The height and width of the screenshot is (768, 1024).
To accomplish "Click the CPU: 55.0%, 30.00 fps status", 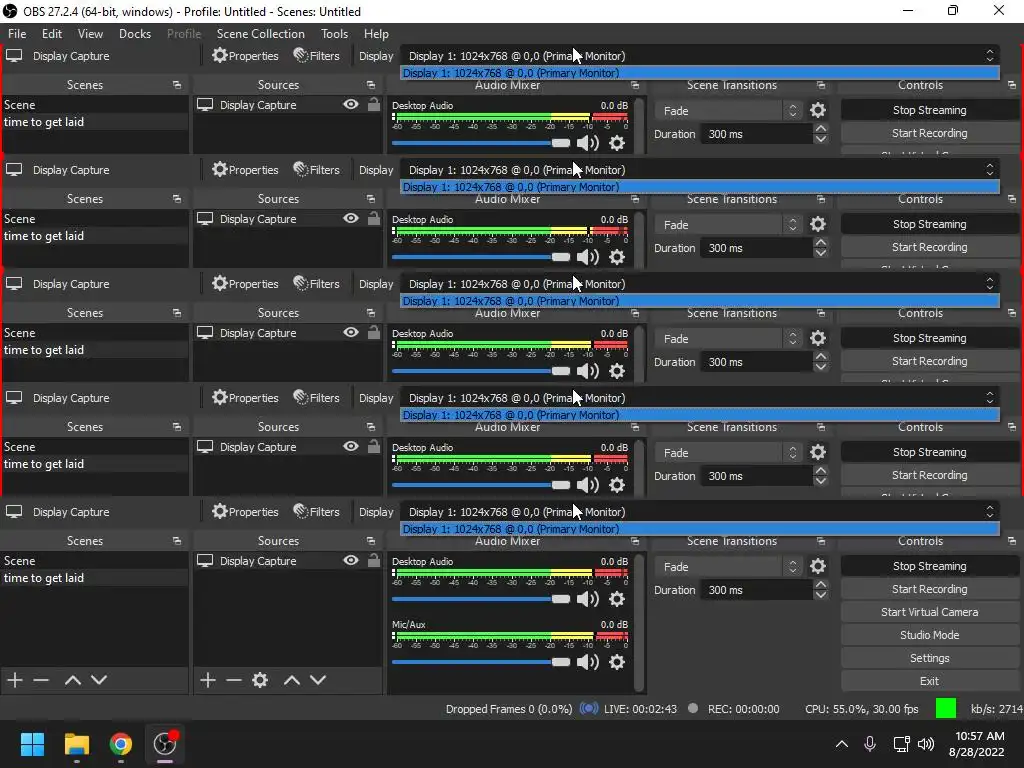I will pos(861,709).
